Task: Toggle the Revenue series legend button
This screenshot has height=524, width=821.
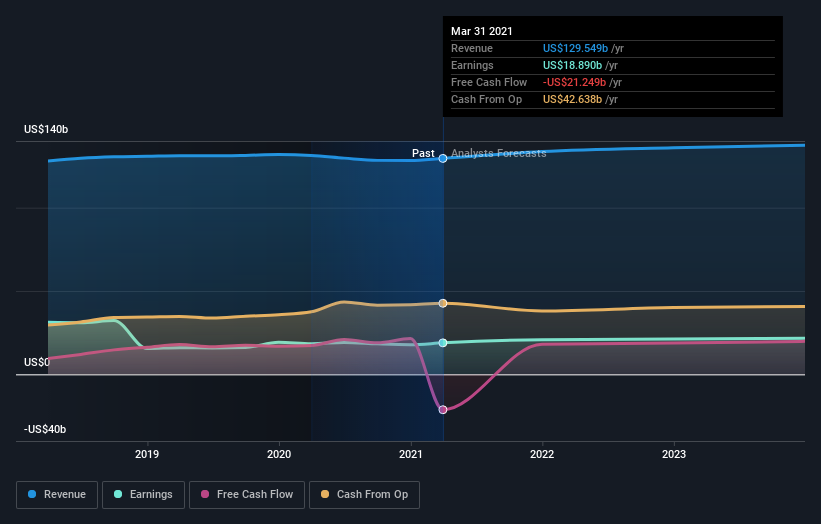Action: click(57, 495)
